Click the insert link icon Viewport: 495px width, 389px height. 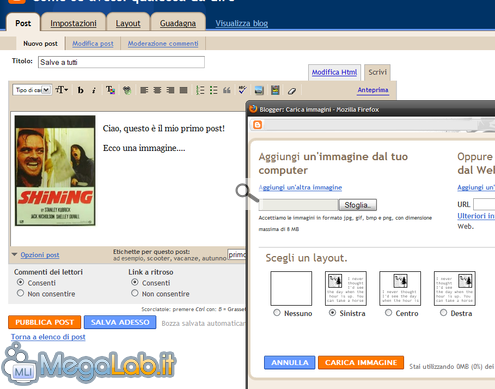pyautogui.click(x=127, y=90)
